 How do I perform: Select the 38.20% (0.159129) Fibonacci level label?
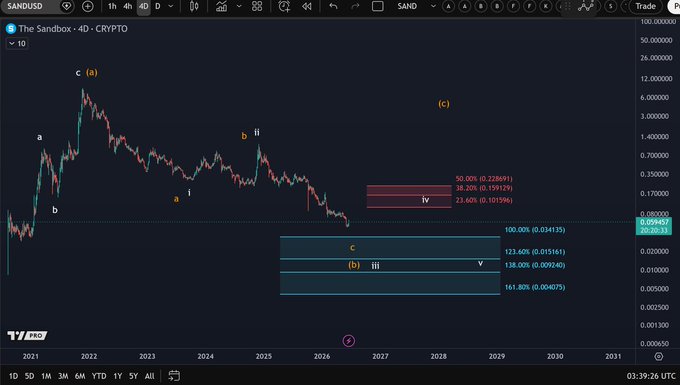(x=484, y=188)
